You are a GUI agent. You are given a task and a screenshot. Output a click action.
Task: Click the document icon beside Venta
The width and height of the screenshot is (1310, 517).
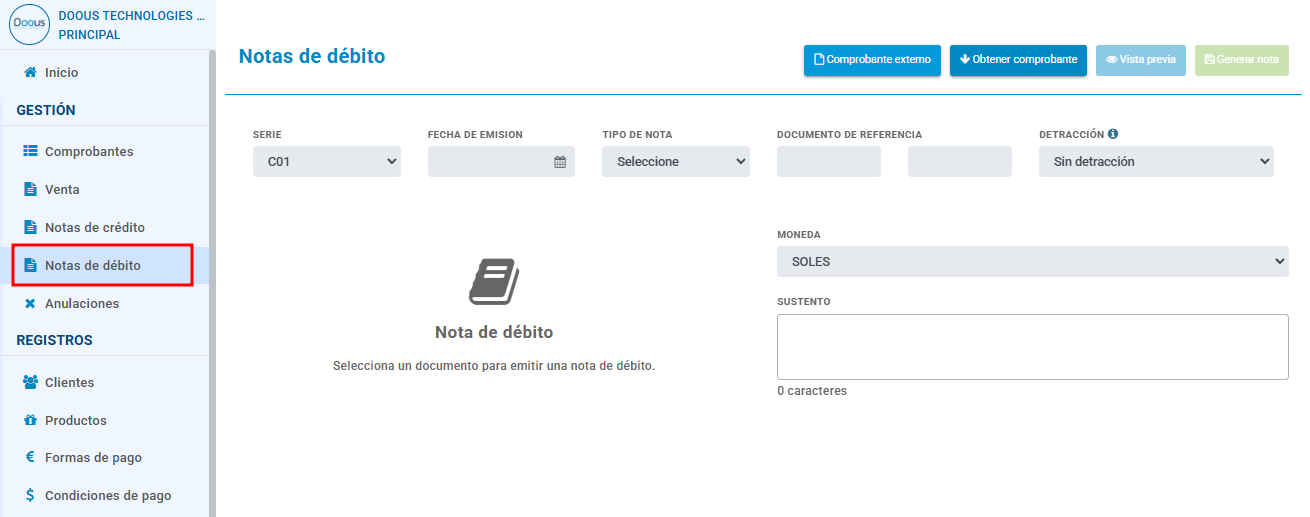pyautogui.click(x=30, y=189)
